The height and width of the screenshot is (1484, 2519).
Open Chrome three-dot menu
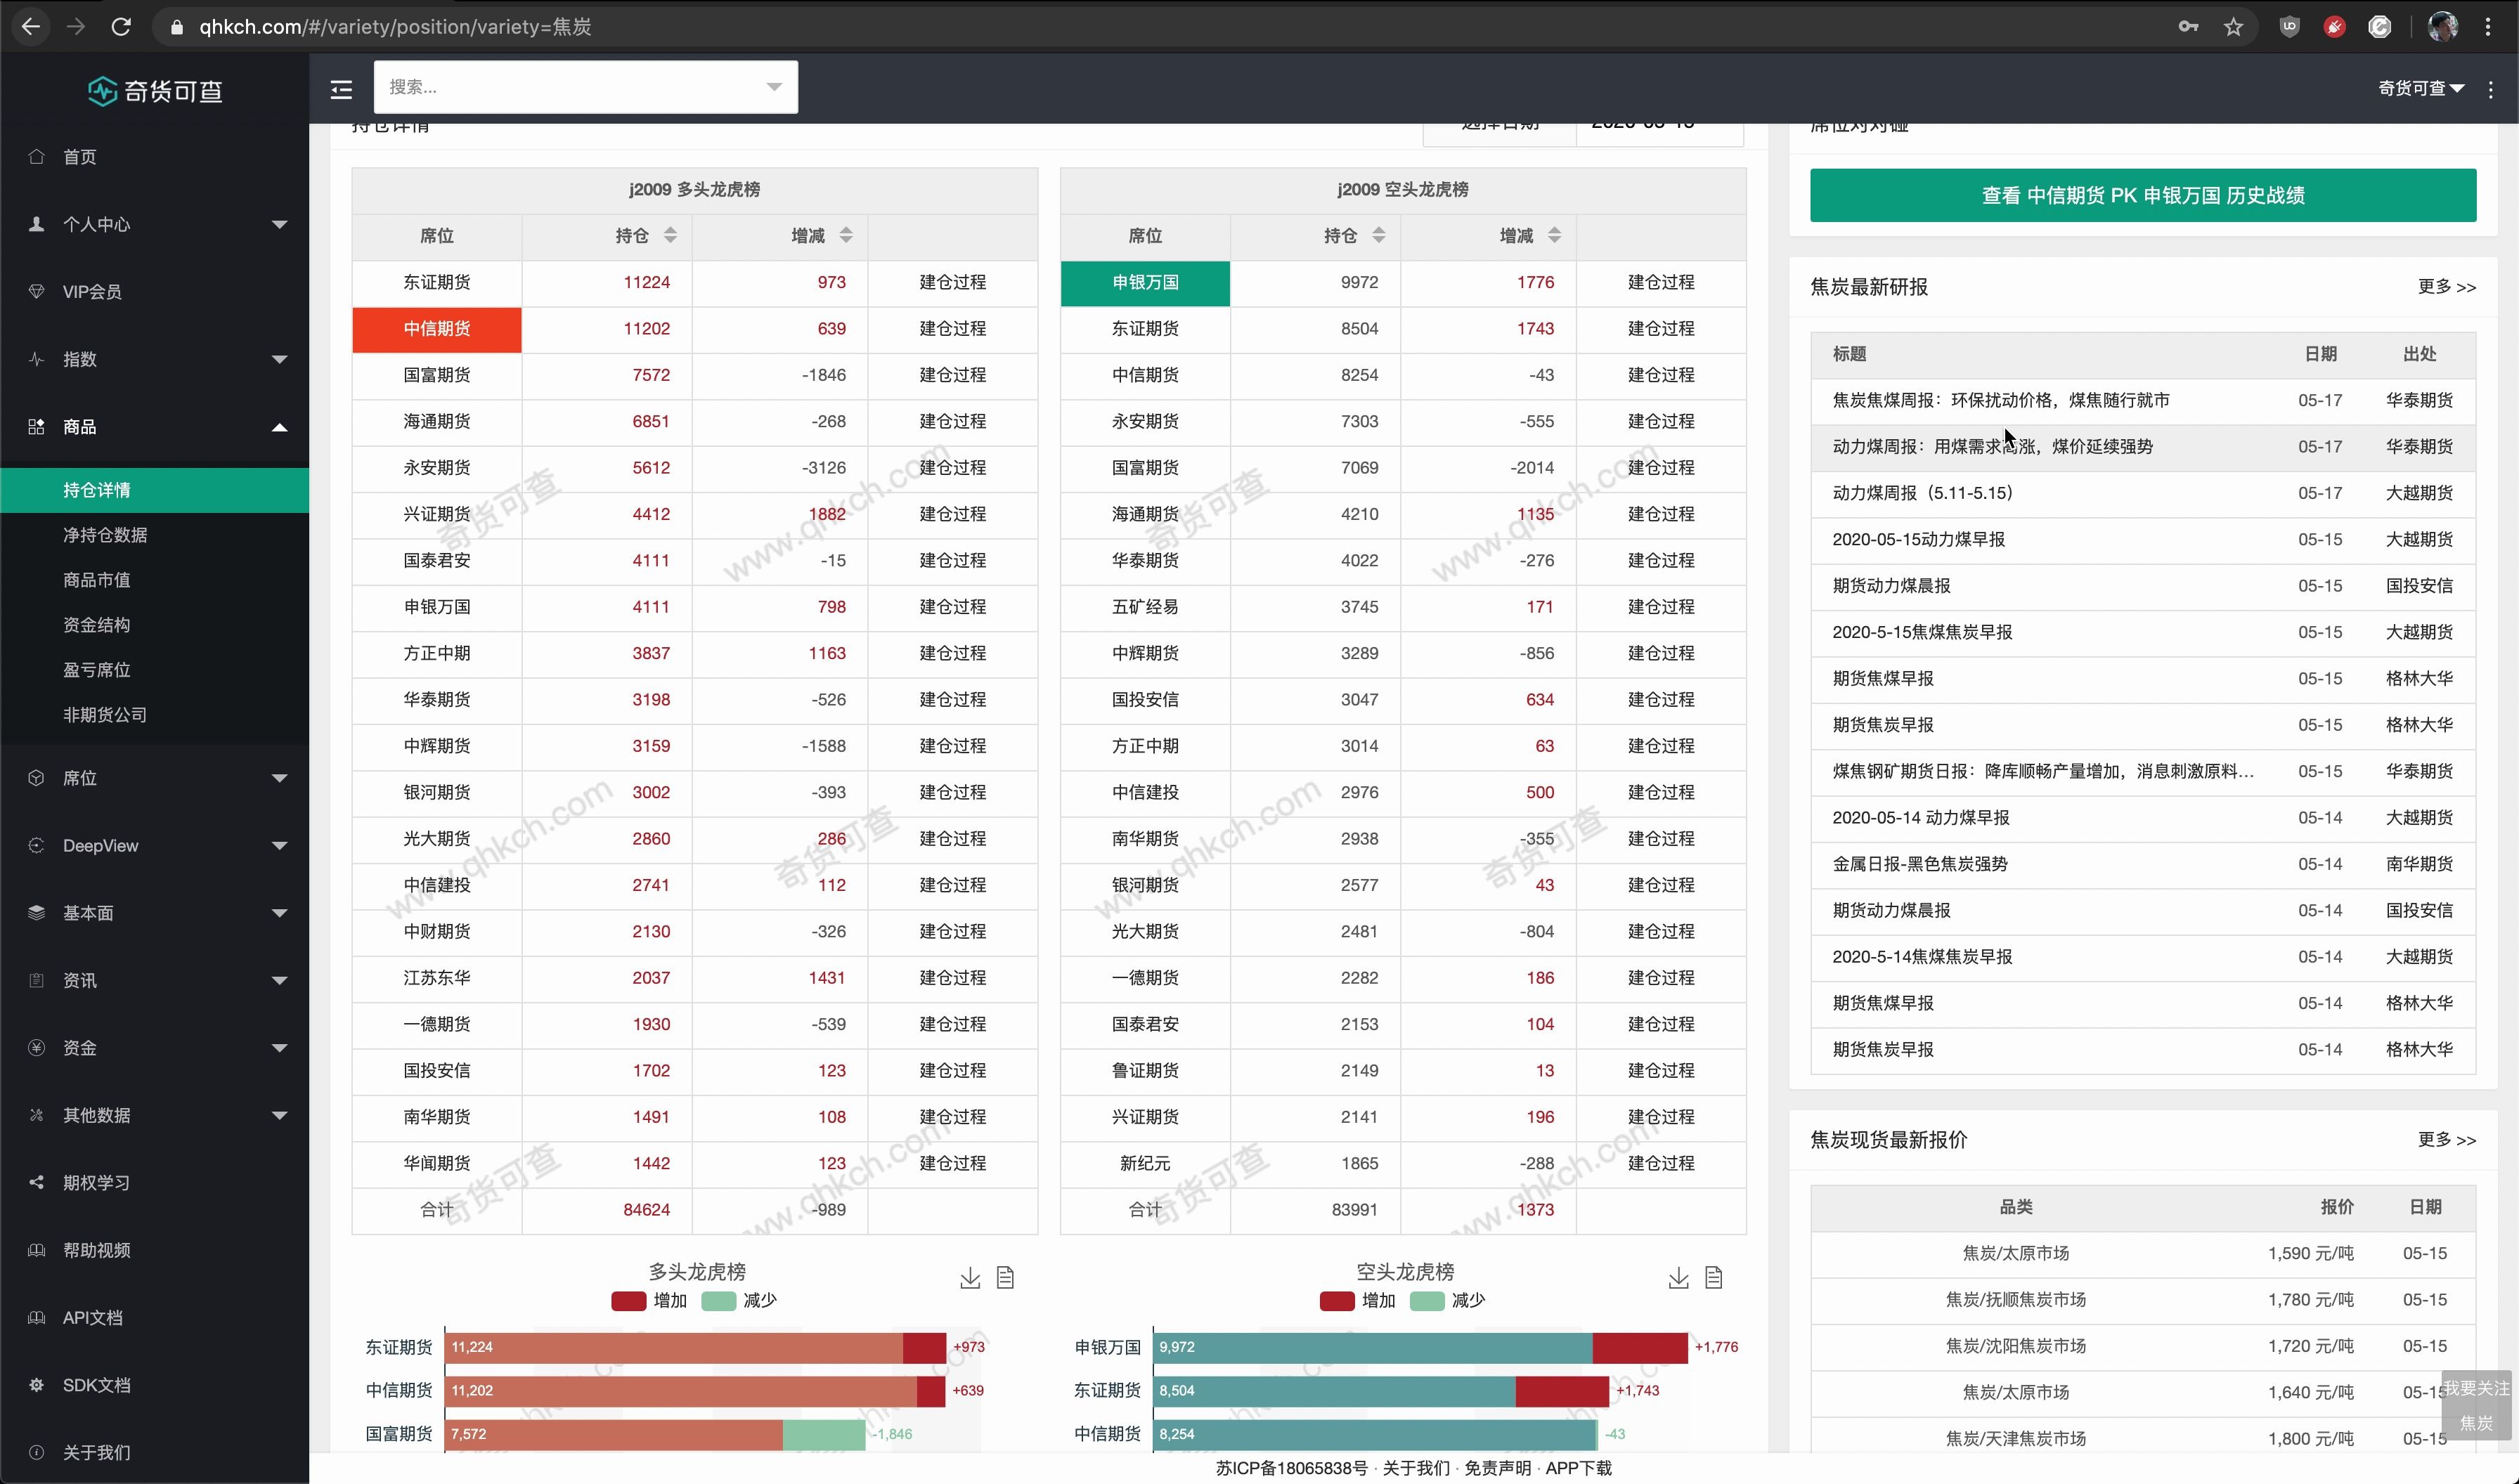tap(2488, 27)
